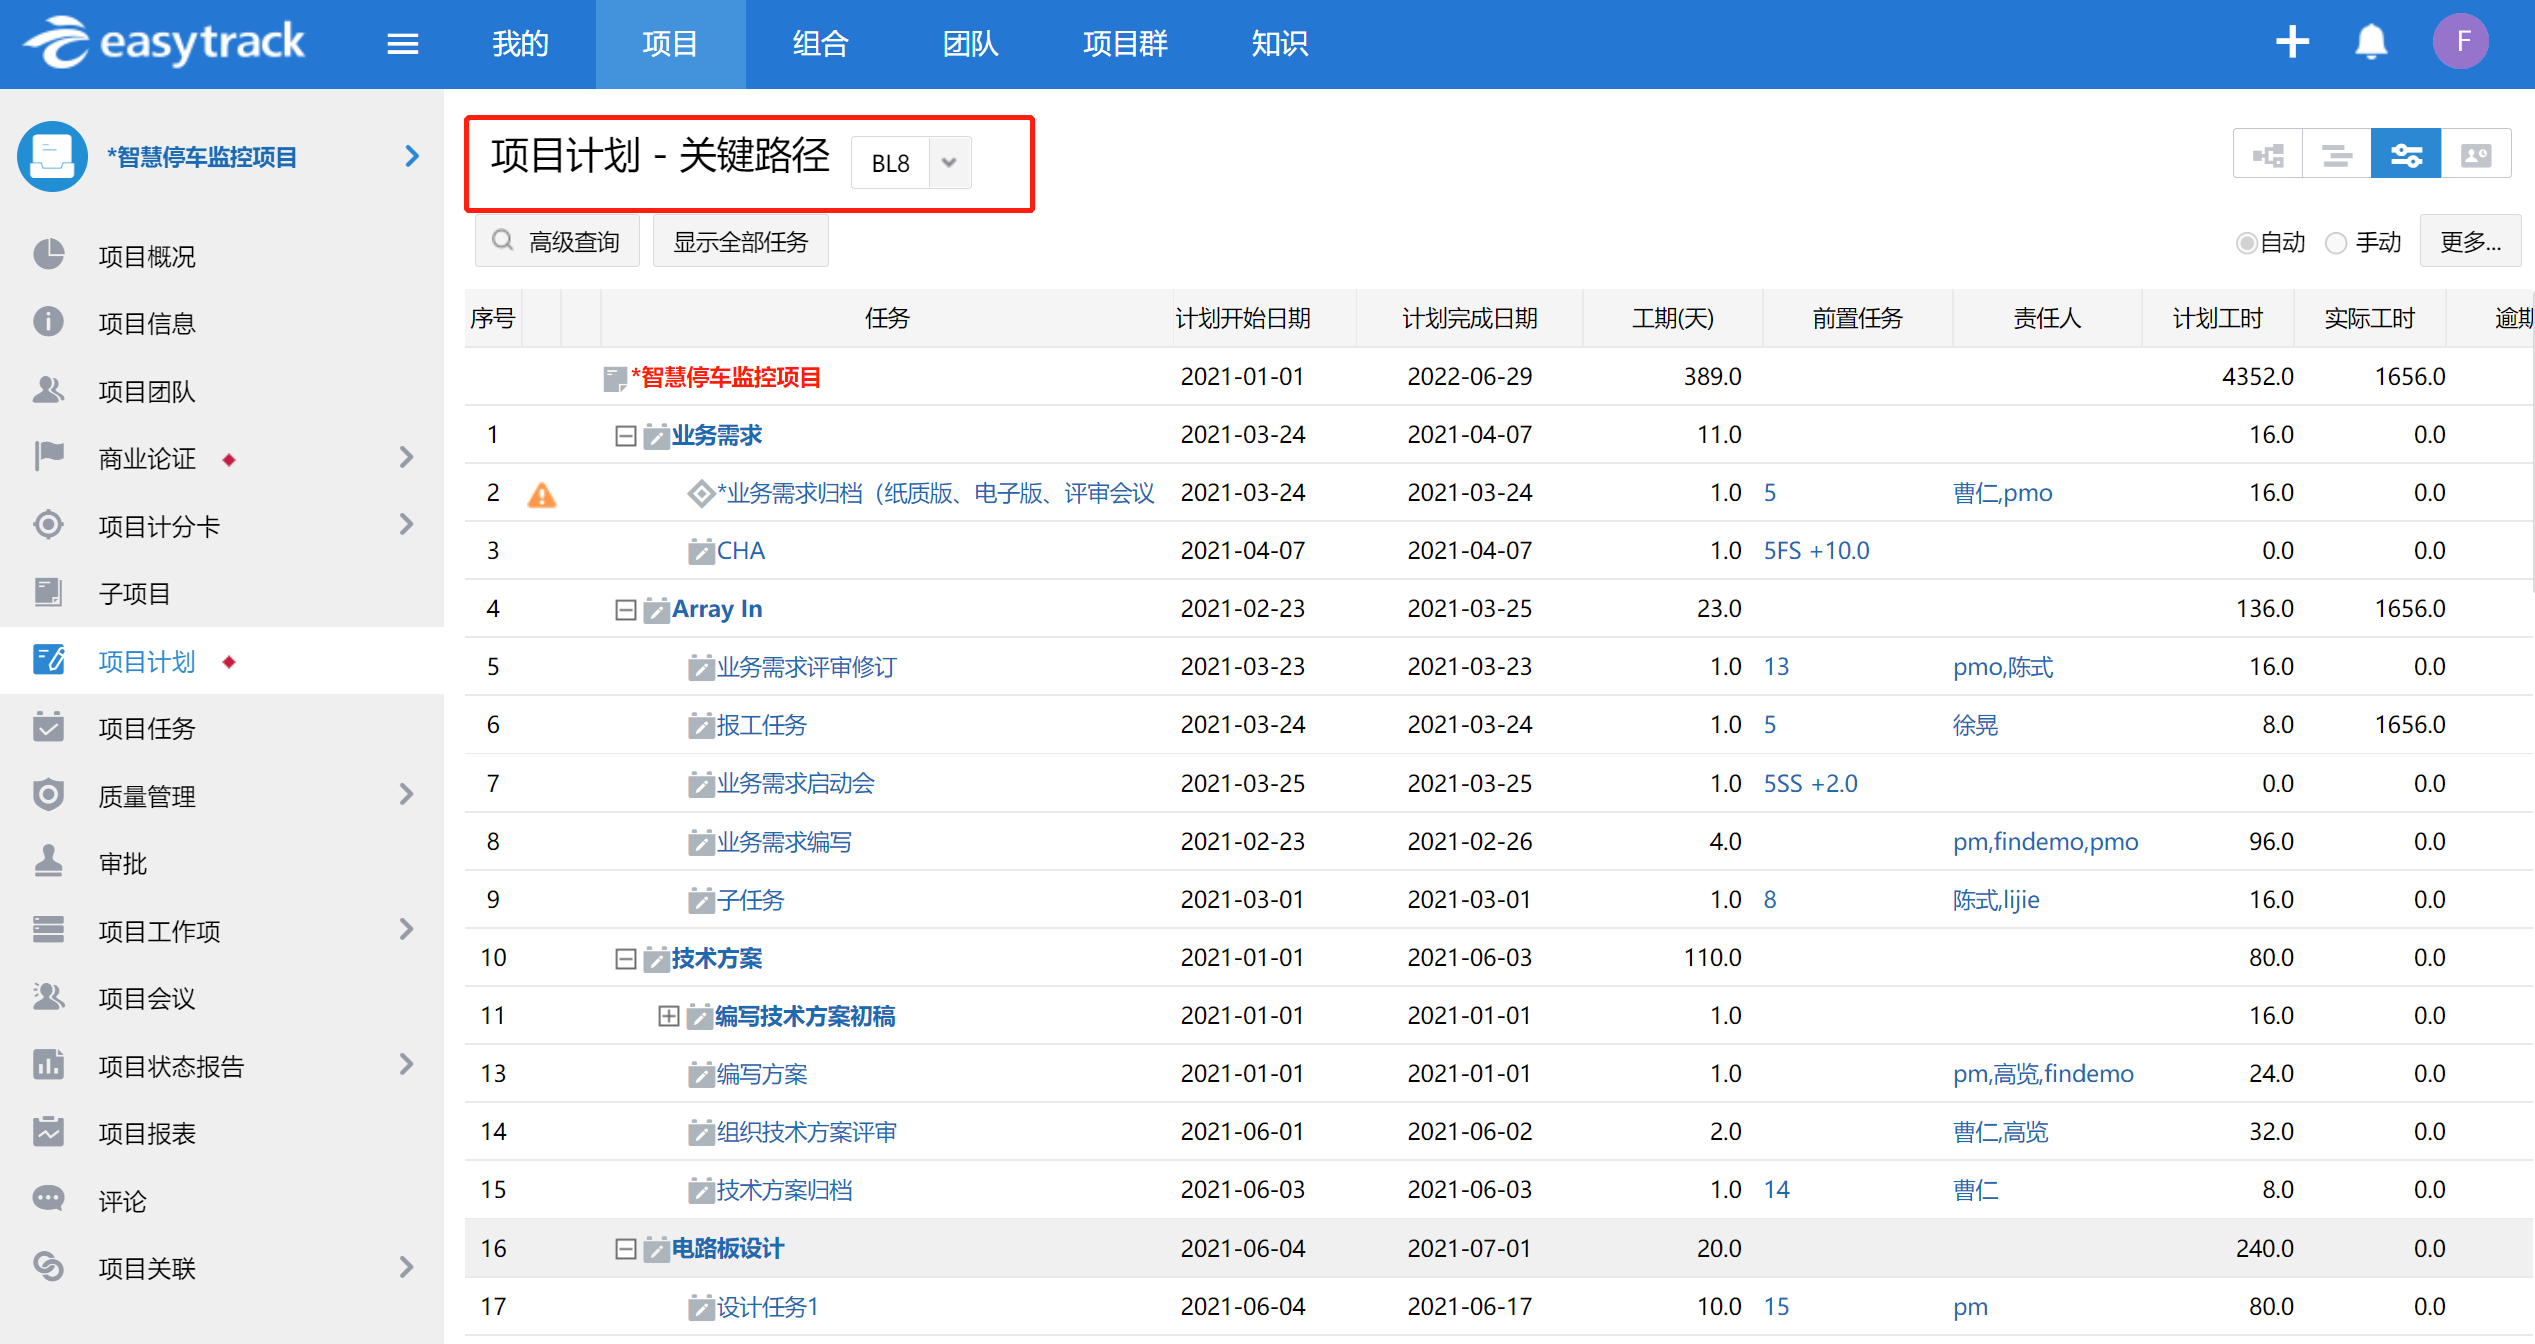Collapse the 电路板设计 task group
The height and width of the screenshot is (1344, 2535).
pyautogui.click(x=625, y=1249)
